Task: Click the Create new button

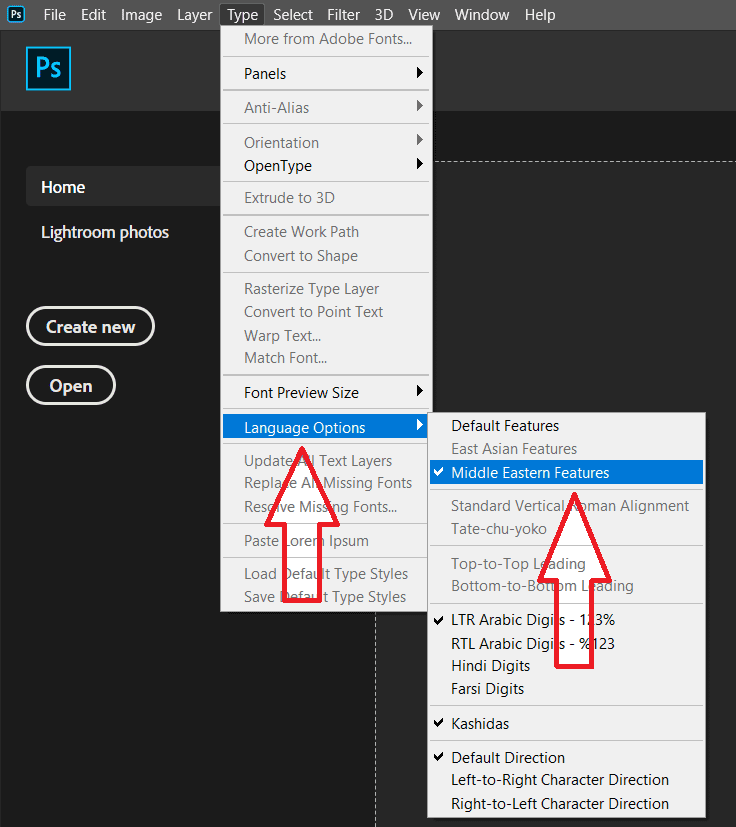Action: 90,326
